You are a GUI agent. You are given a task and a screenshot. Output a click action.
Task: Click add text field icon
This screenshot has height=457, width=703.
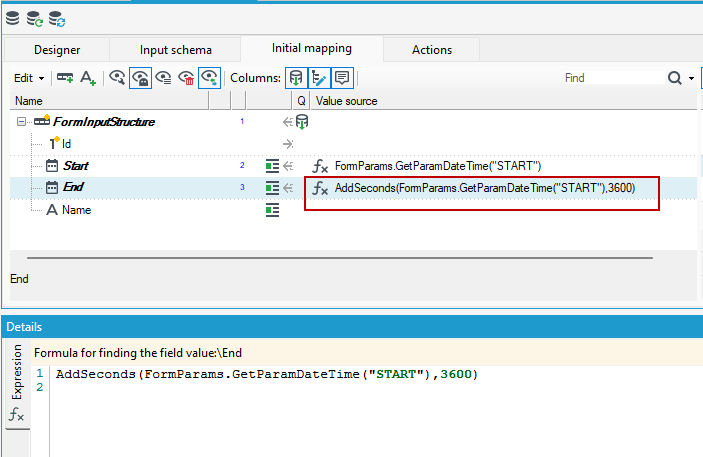88,78
